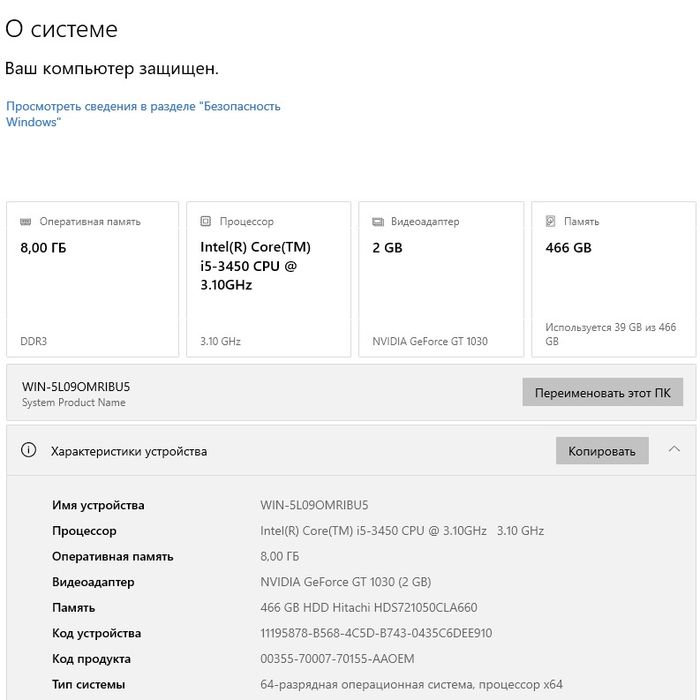Click the 2 GB video adapter value
The image size is (700, 700).
click(388, 247)
